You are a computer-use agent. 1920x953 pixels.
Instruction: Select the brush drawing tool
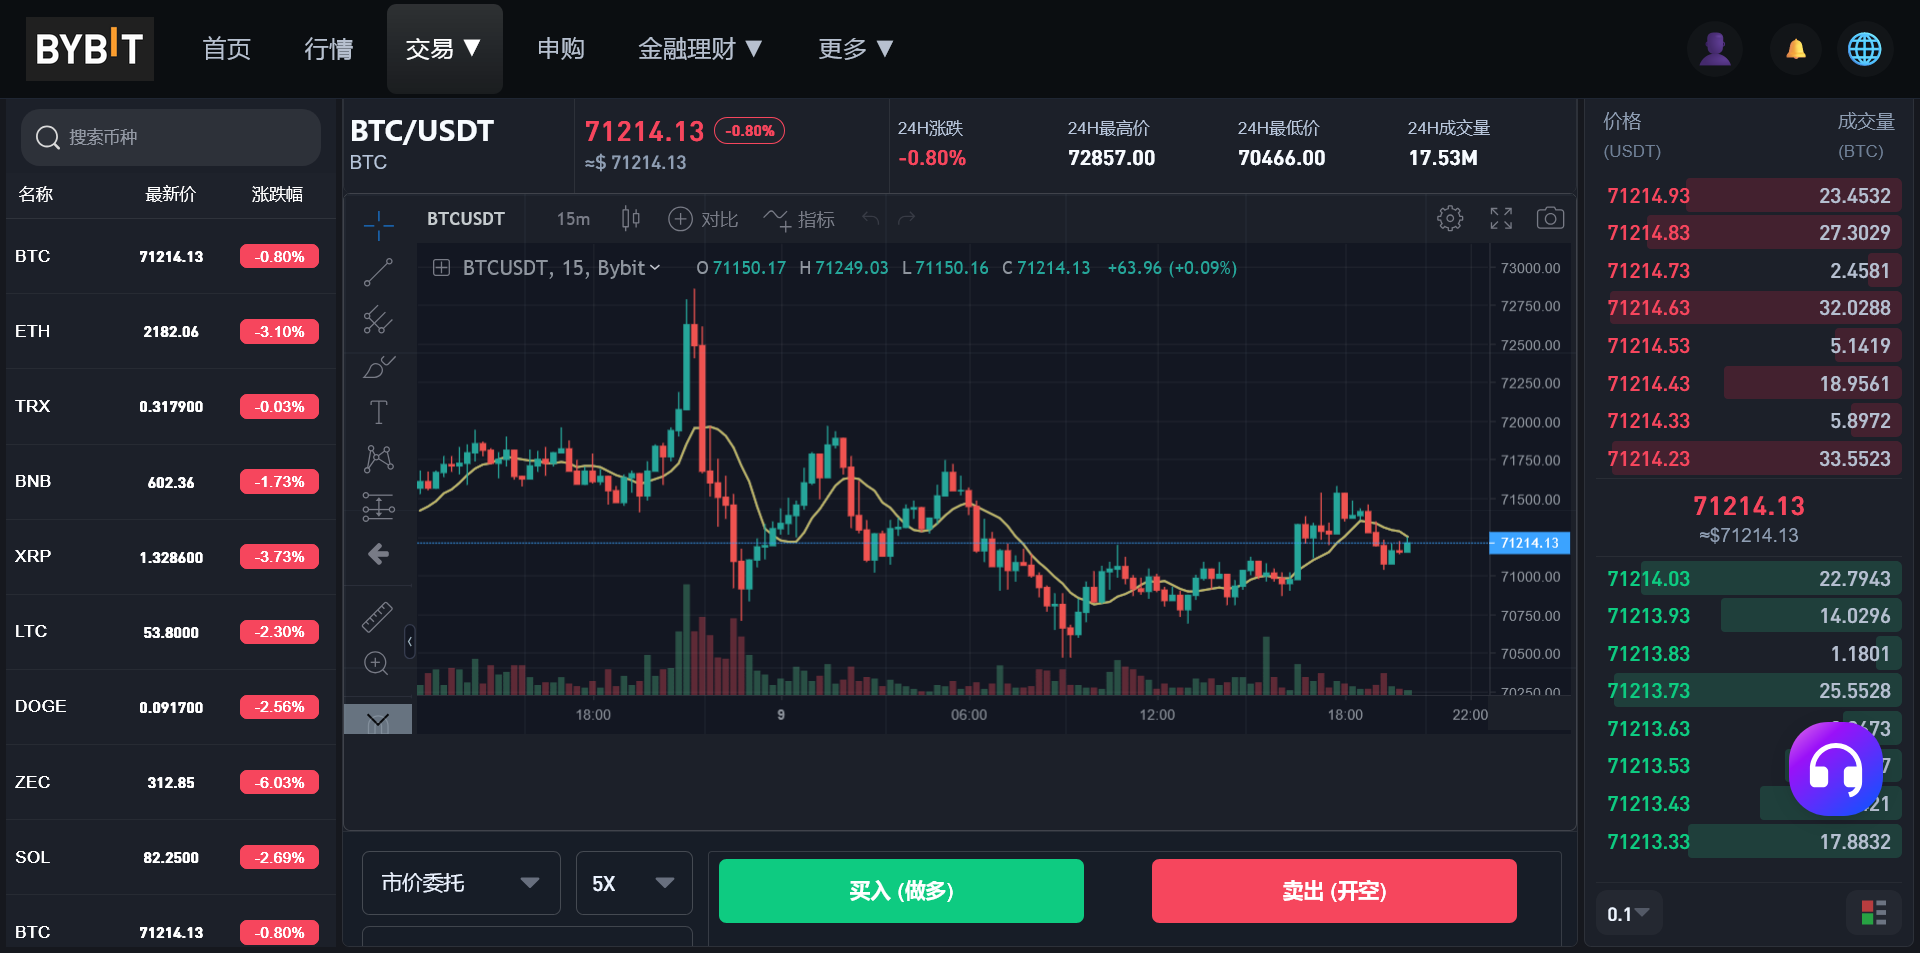(x=378, y=367)
